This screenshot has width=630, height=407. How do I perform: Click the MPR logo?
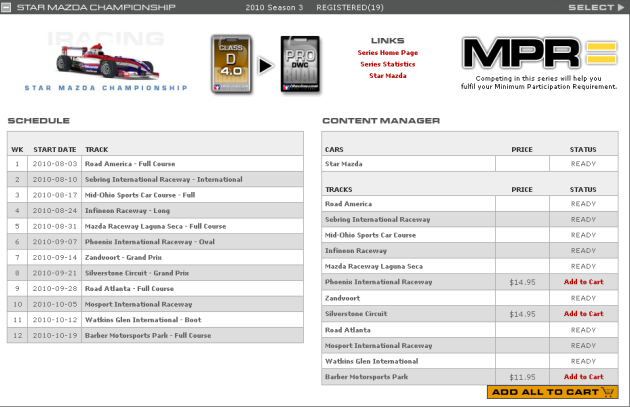point(539,53)
